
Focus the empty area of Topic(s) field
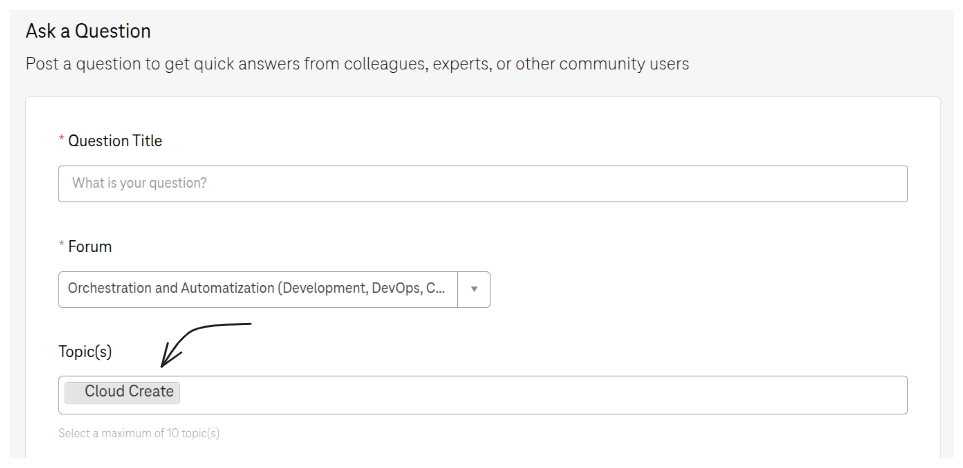pos(540,395)
